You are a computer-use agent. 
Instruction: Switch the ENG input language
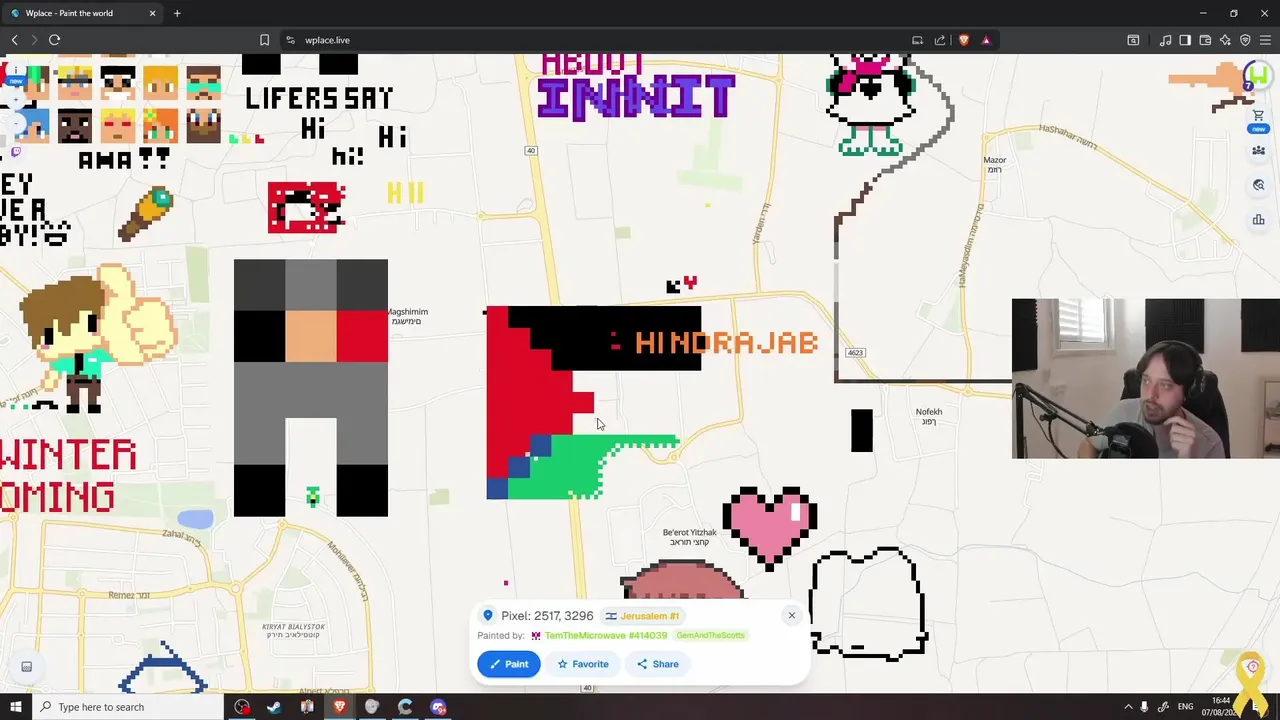[1186, 707]
